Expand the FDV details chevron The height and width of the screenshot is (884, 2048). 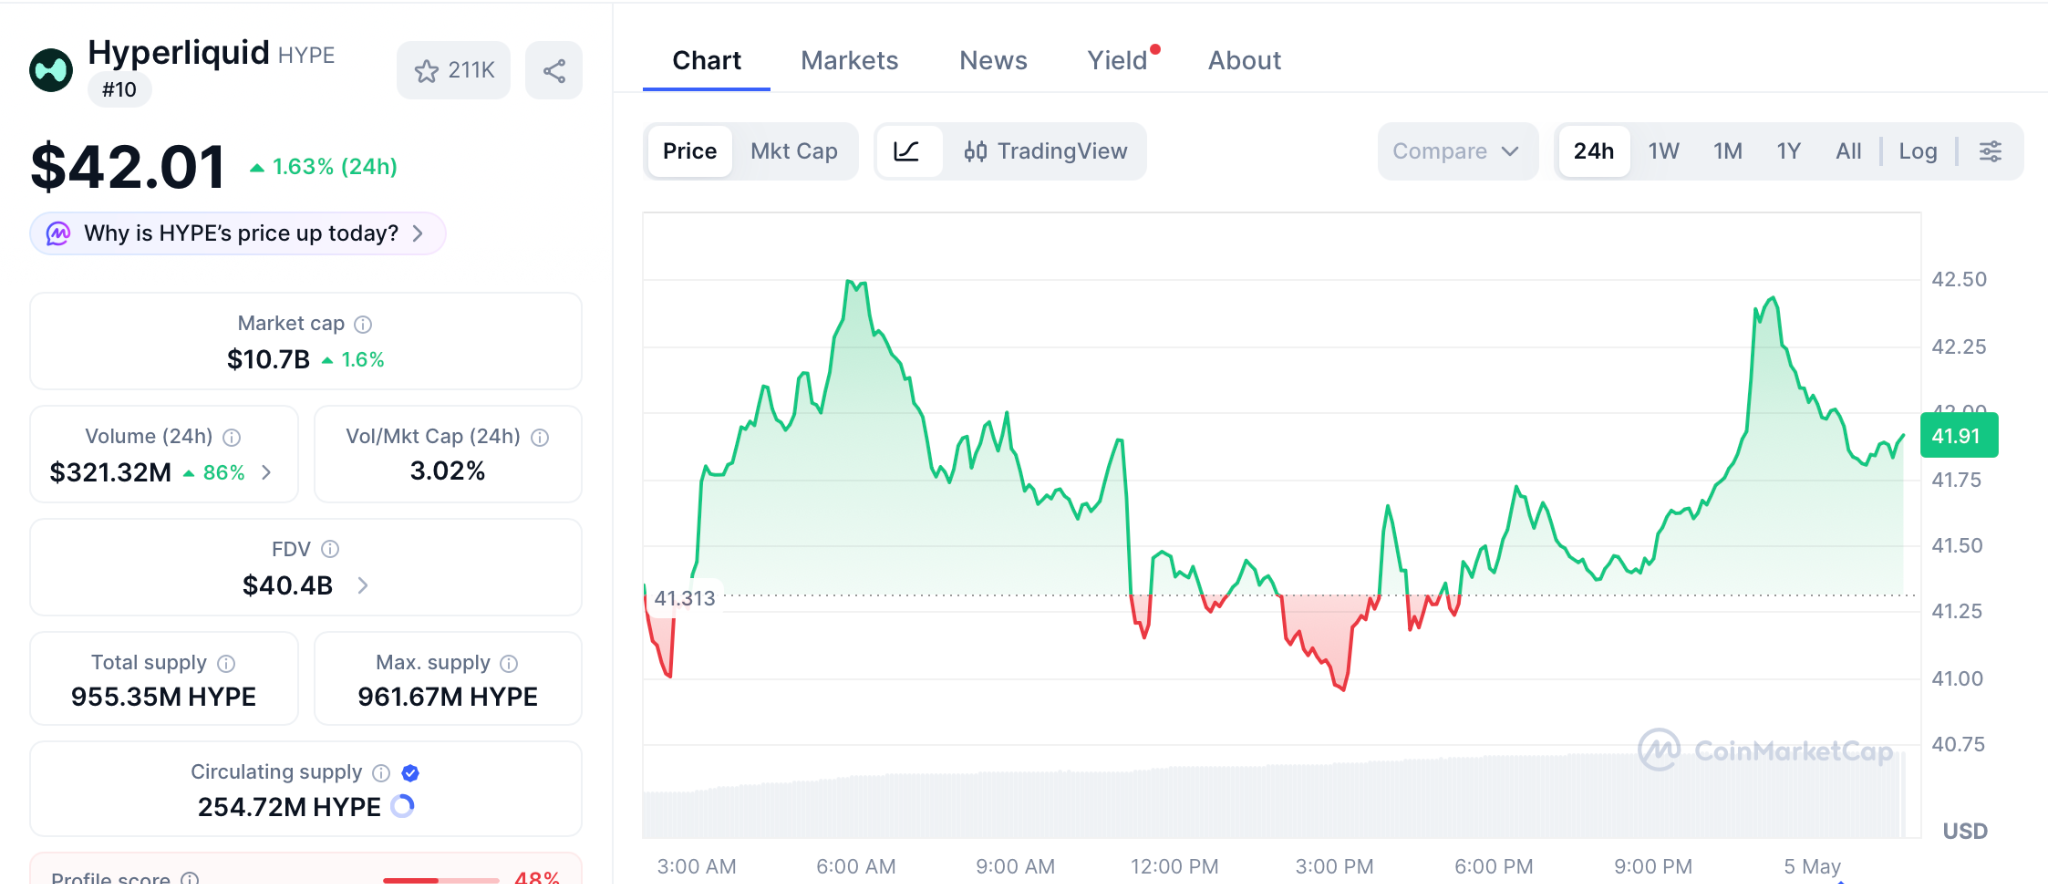pos(362,585)
